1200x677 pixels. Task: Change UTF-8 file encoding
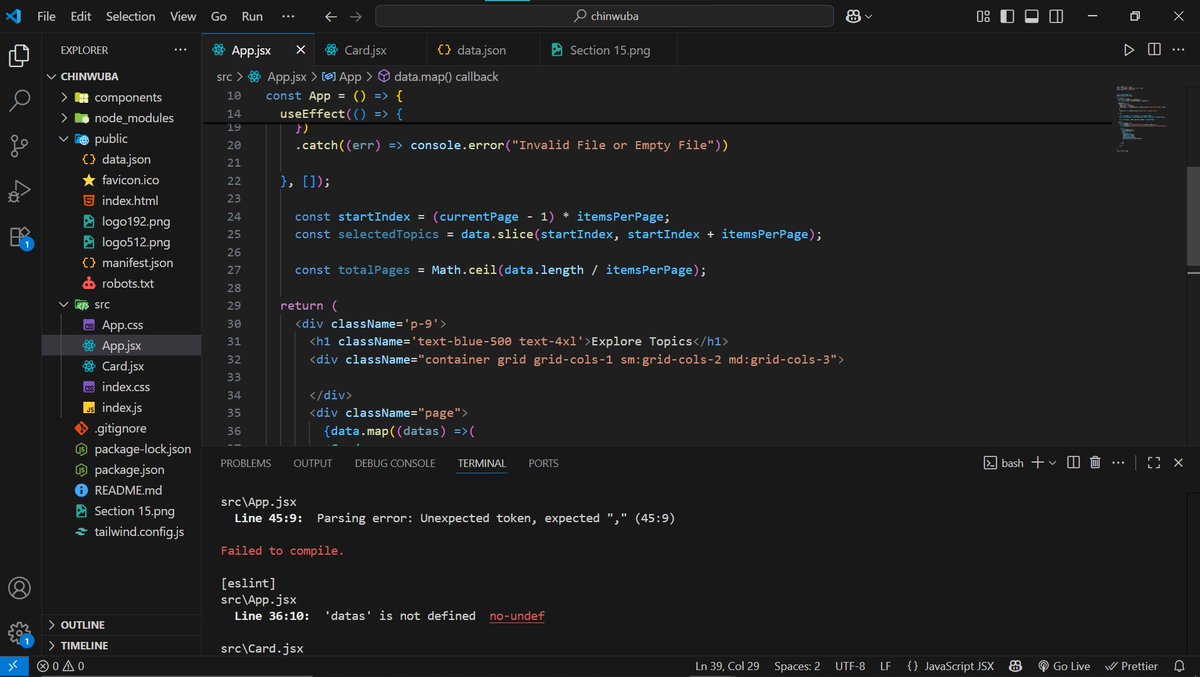tap(850, 666)
